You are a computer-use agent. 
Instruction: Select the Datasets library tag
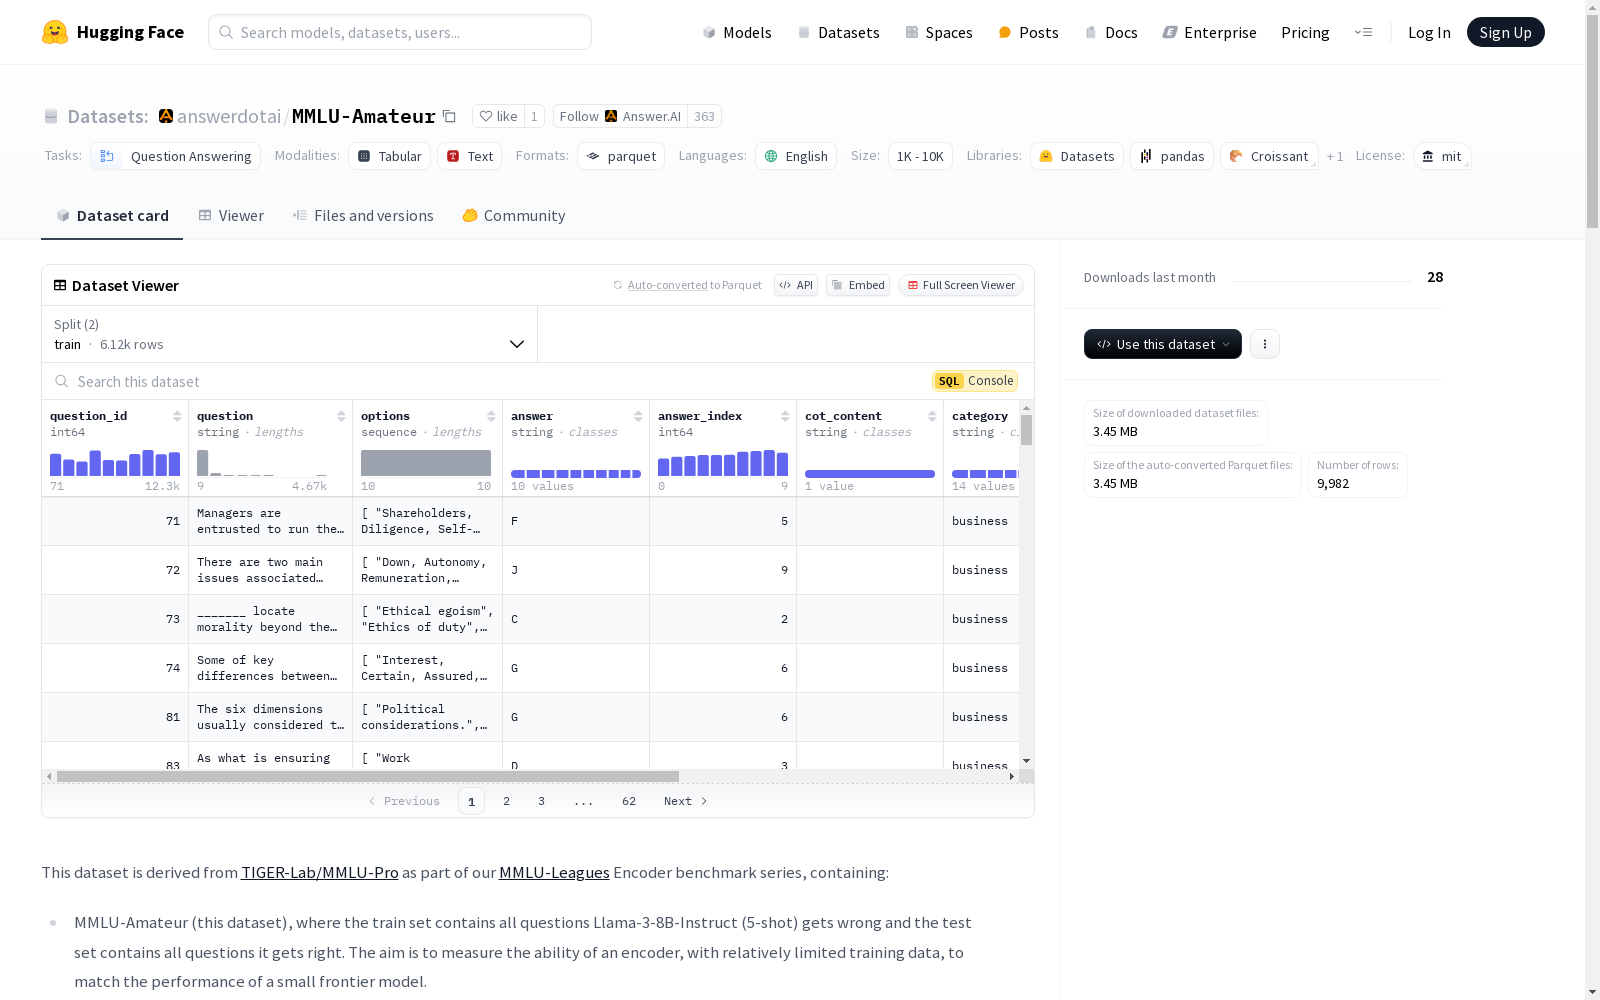point(1077,156)
